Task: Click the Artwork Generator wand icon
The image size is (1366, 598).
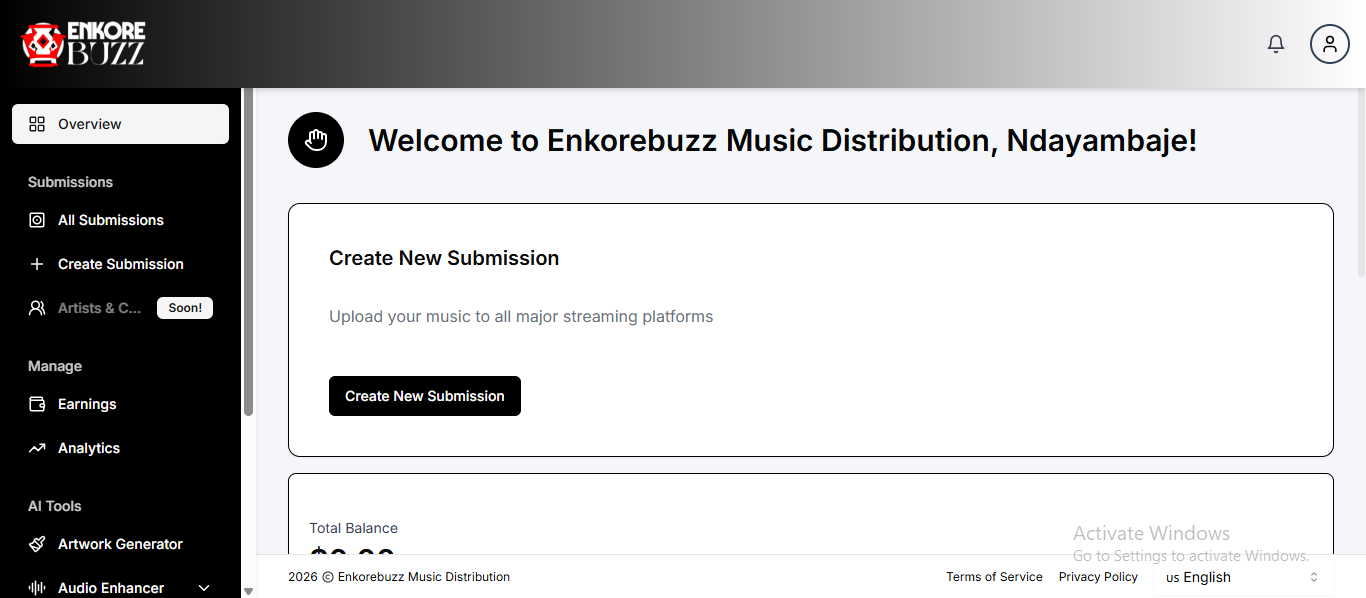Action: [37, 544]
